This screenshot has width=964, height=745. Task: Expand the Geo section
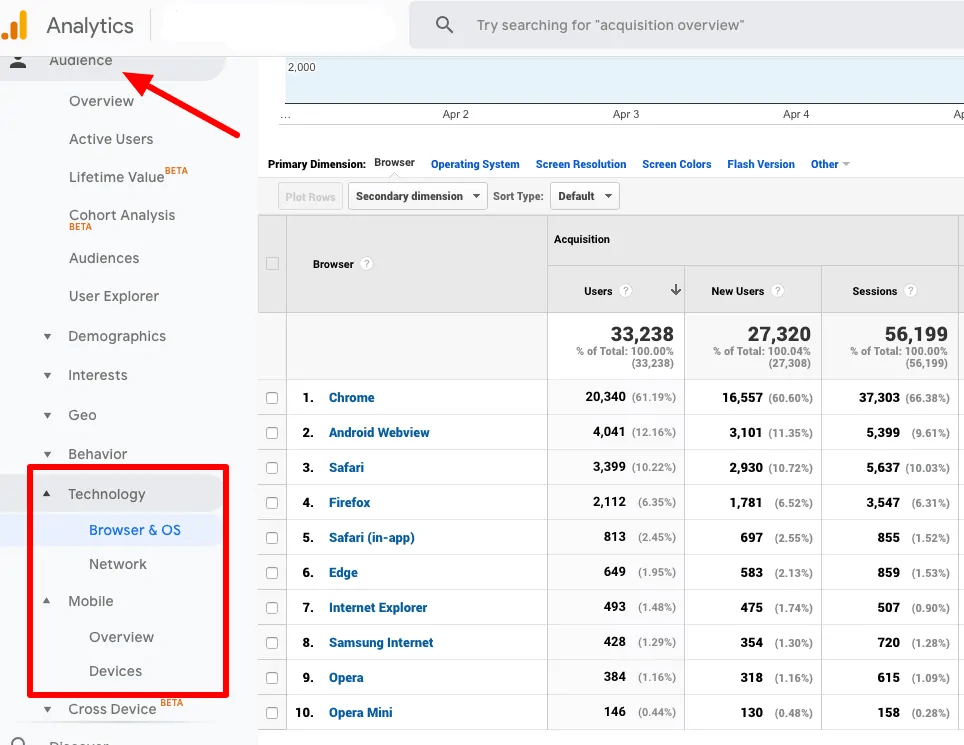pos(47,416)
